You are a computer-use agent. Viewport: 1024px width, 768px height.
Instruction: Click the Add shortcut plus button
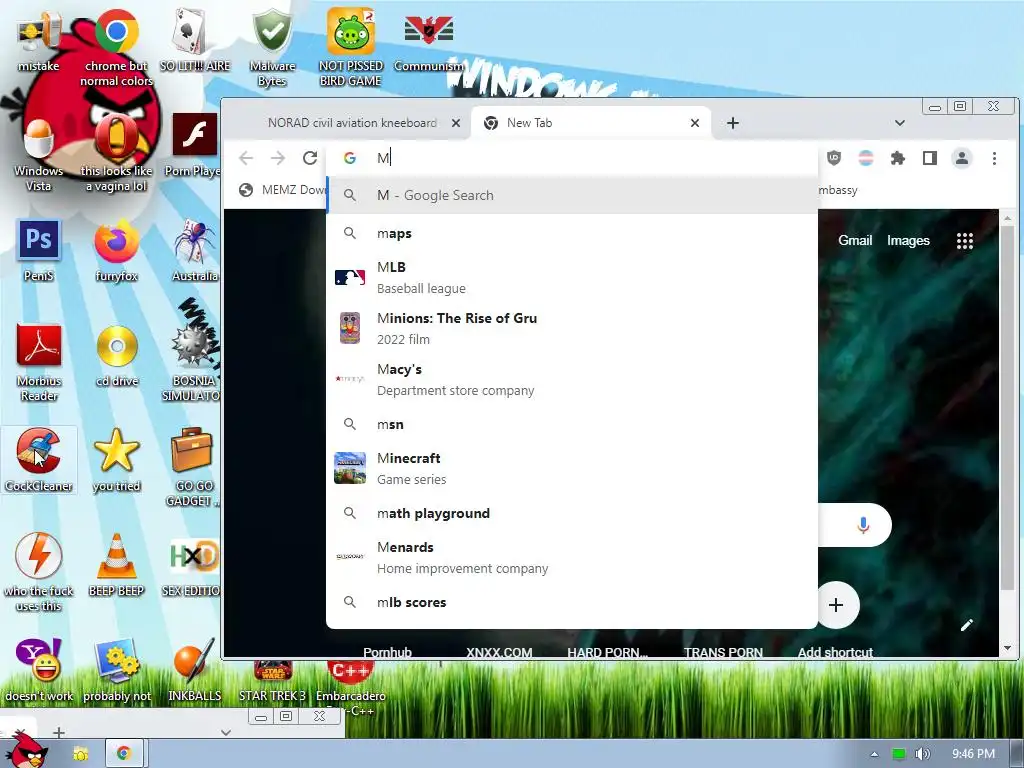[x=835, y=605]
